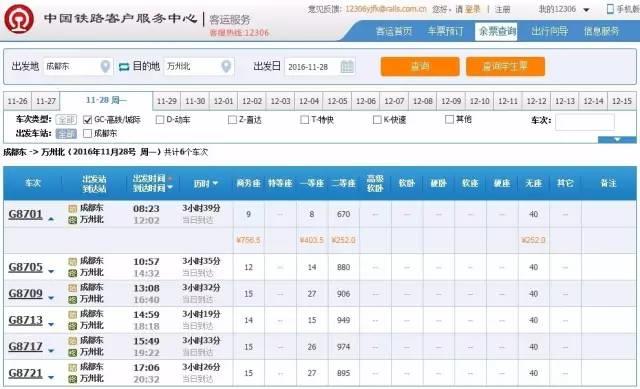
Task: Click the ¥756.5 business seat price
Action: [248, 240]
